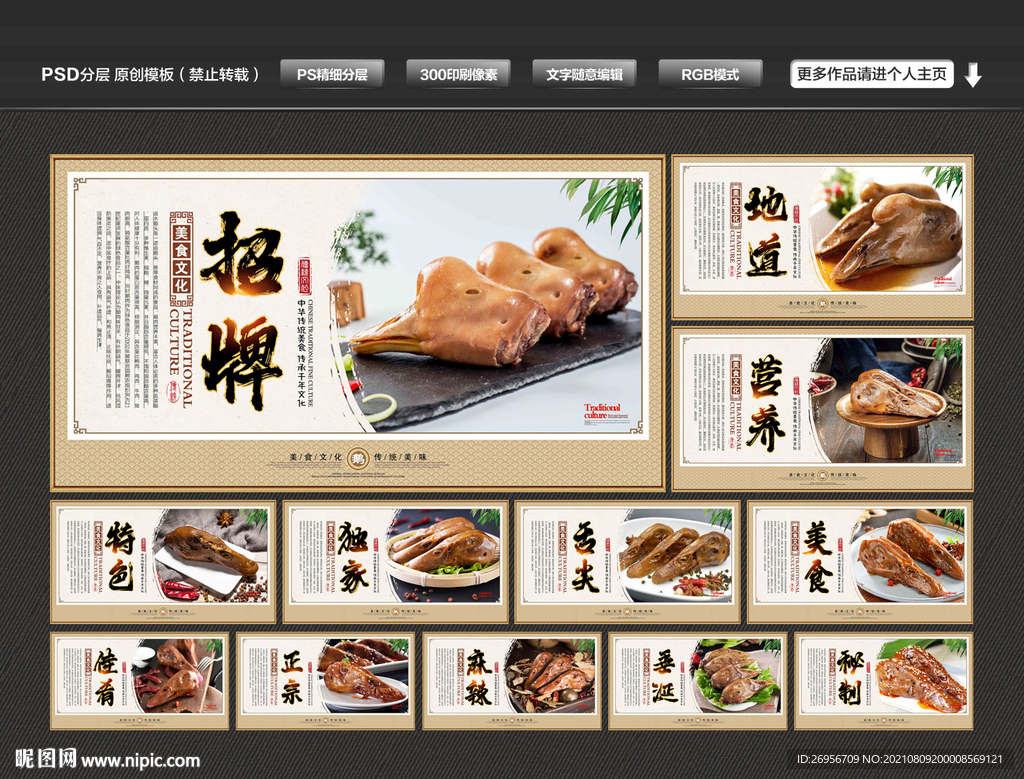Open the 营养 poster thumbnail
This screenshot has height=779, width=1024.
[x=822, y=409]
